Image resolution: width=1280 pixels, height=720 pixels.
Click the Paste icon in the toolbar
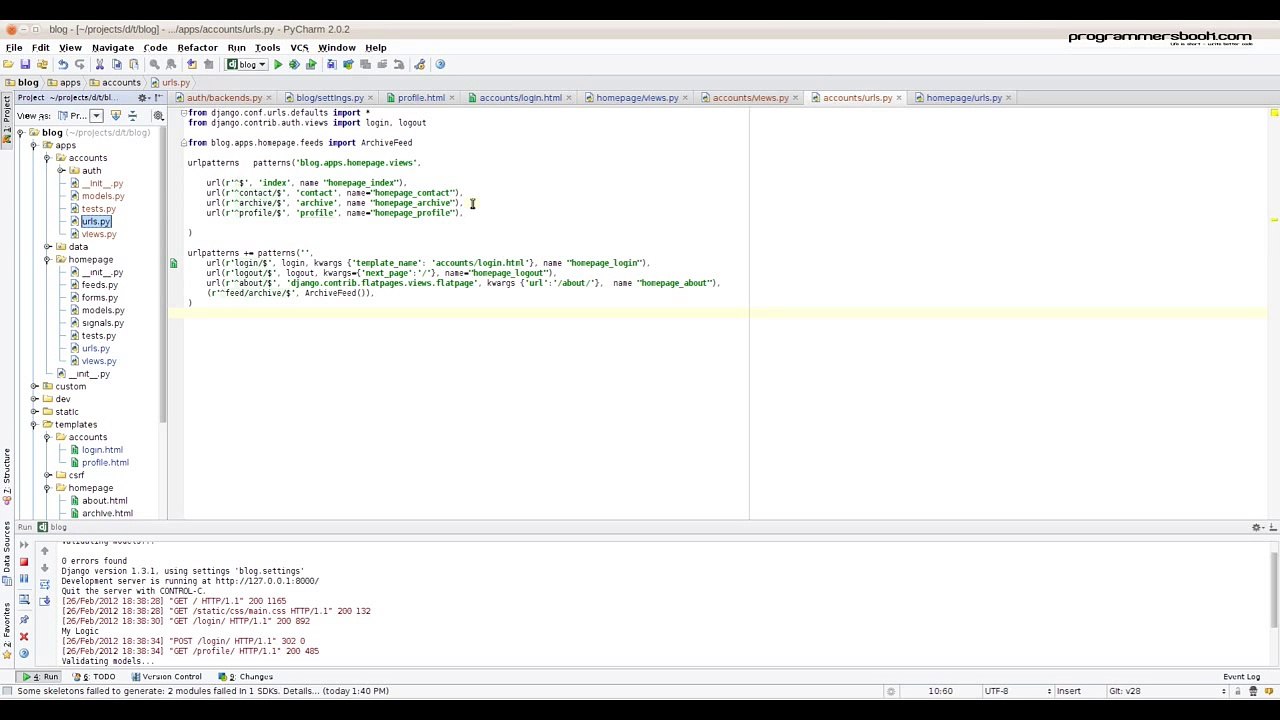point(134,65)
